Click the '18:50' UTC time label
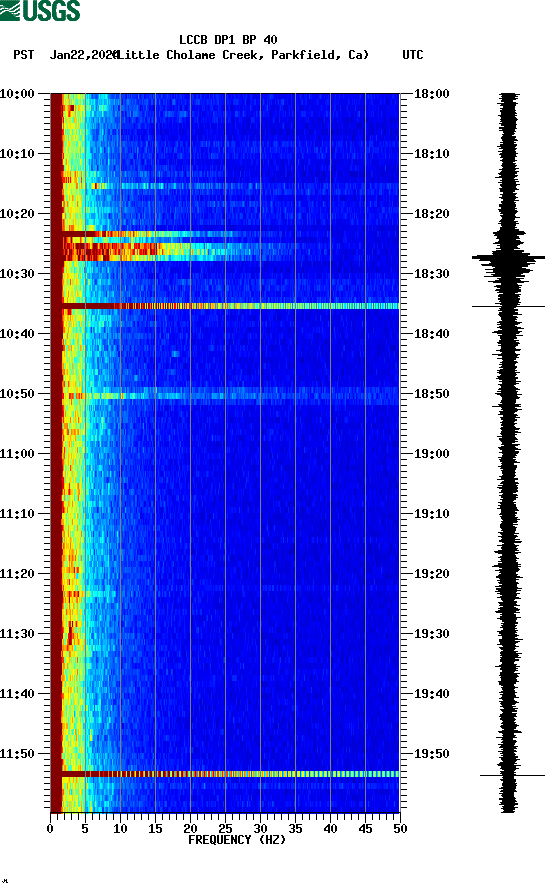The image size is (552, 892). [x=431, y=394]
